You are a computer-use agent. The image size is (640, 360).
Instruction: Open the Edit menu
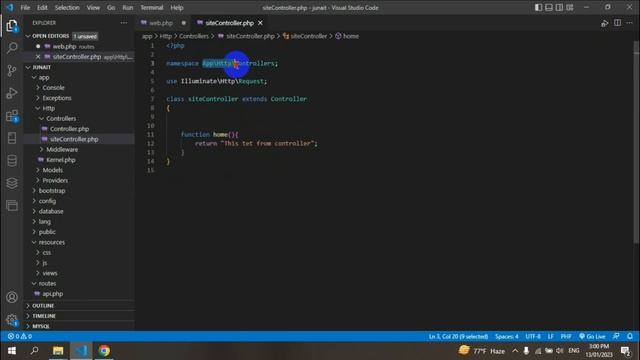pyautogui.click(x=42, y=7)
